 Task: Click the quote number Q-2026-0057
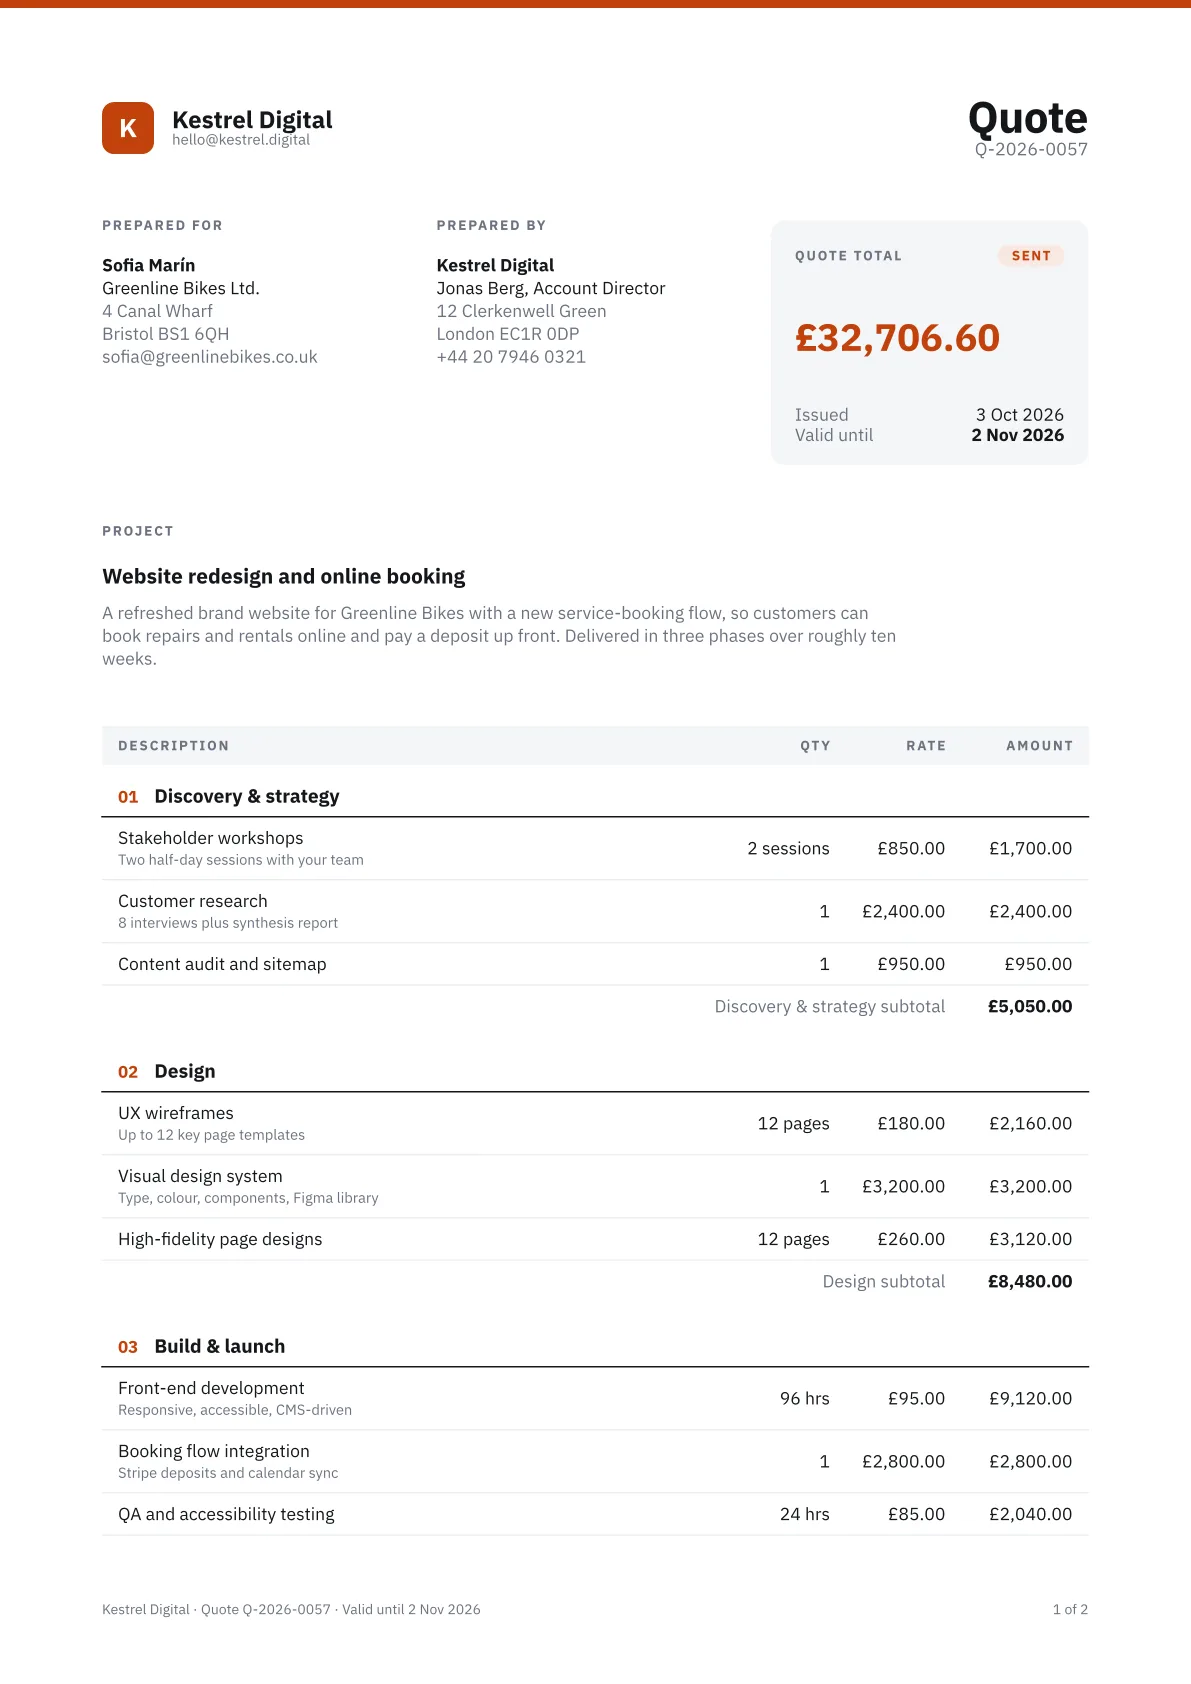(x=1031, y=150)
